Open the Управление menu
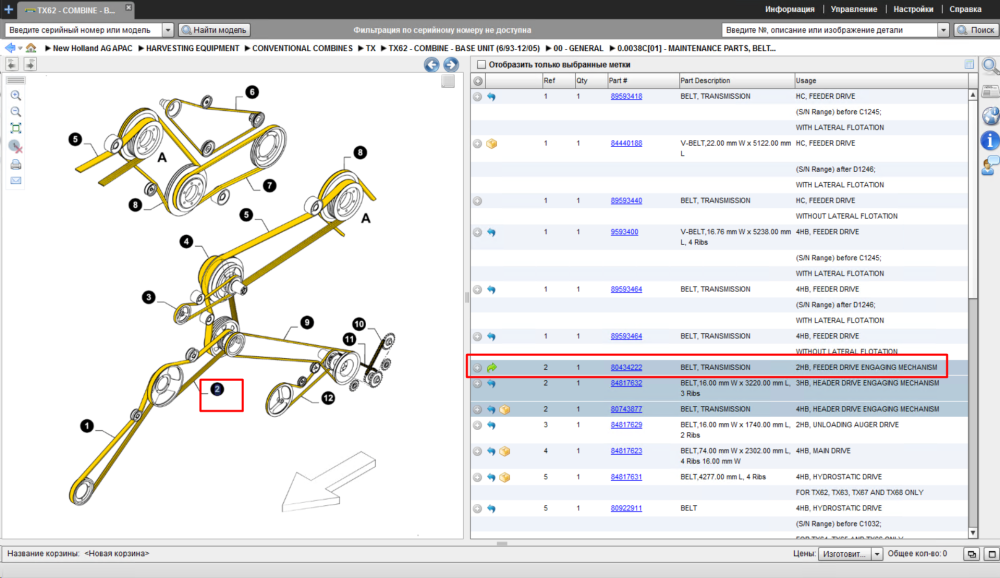 [853, 9]
